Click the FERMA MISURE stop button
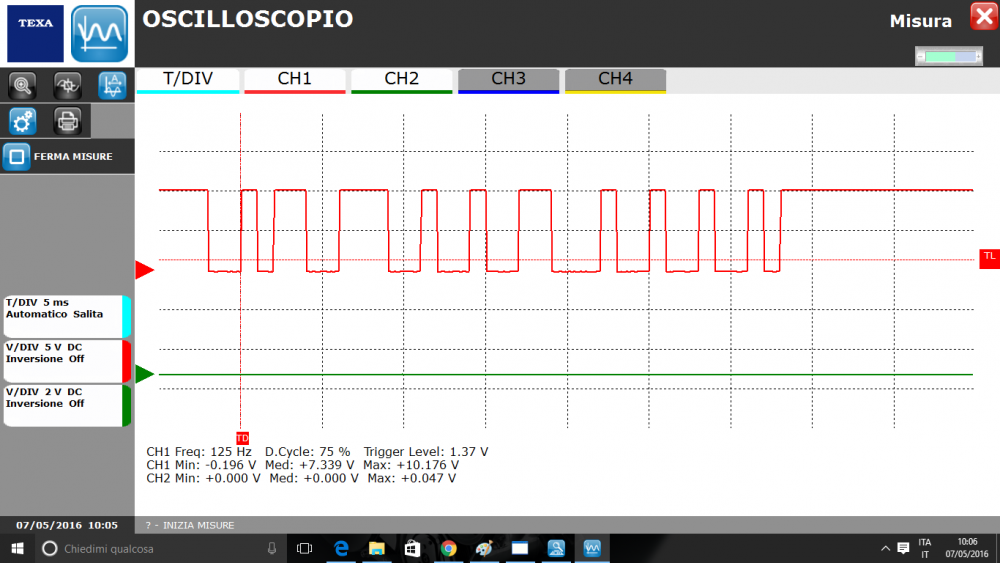This screenshot has height=563, width=1000. pyautogui.click(x=60, y=157)
